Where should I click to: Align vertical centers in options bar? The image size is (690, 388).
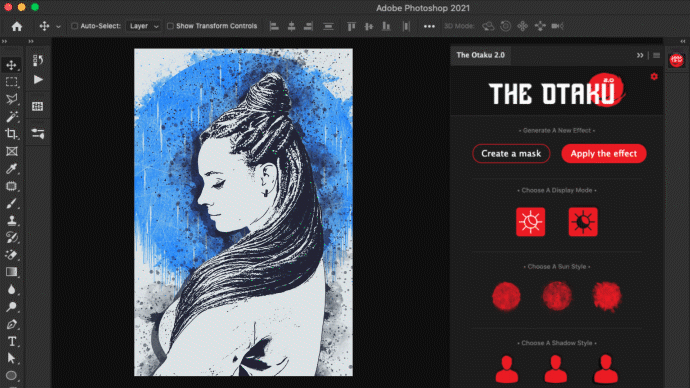(x=369, y=26)
